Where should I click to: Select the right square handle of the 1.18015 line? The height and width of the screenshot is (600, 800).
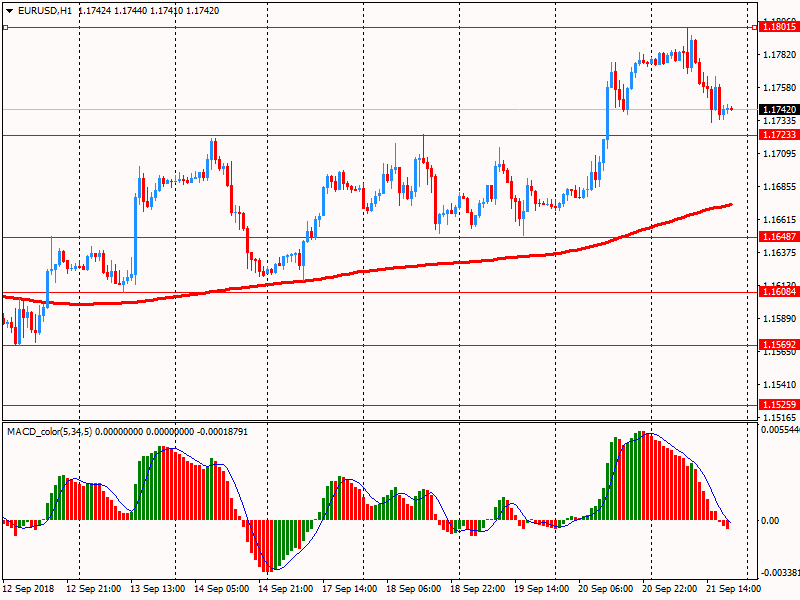pos(755,28)
